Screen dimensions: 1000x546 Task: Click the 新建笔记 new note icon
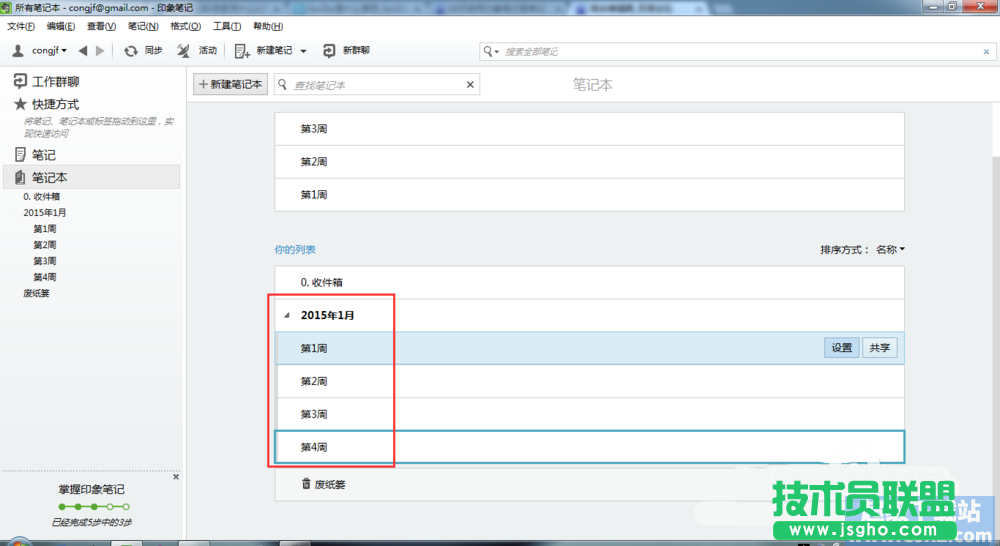[243, 51]
